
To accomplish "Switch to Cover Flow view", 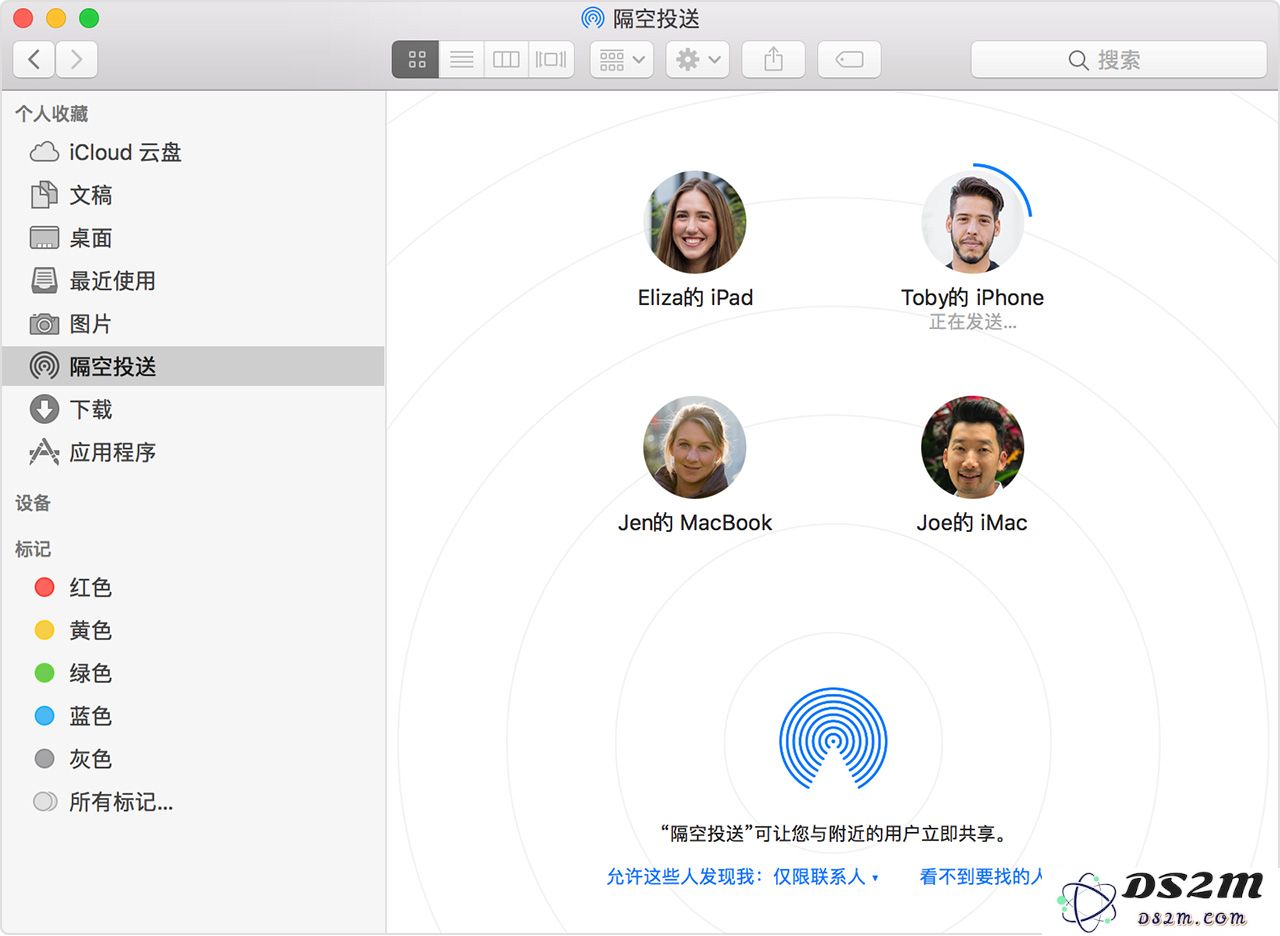I will (551, 60).
